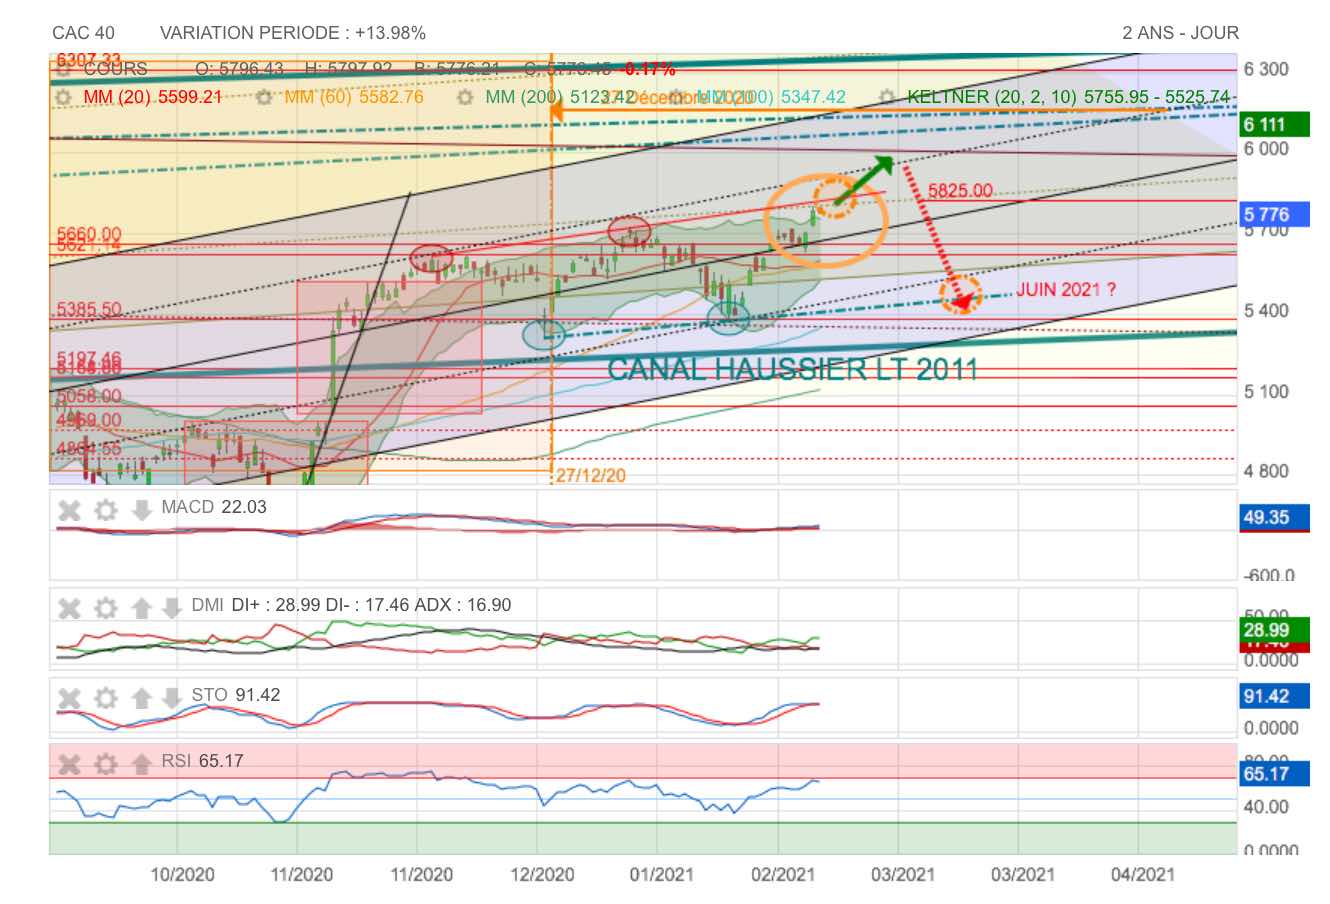Remove the STO indicator panel

coord(69,698)
